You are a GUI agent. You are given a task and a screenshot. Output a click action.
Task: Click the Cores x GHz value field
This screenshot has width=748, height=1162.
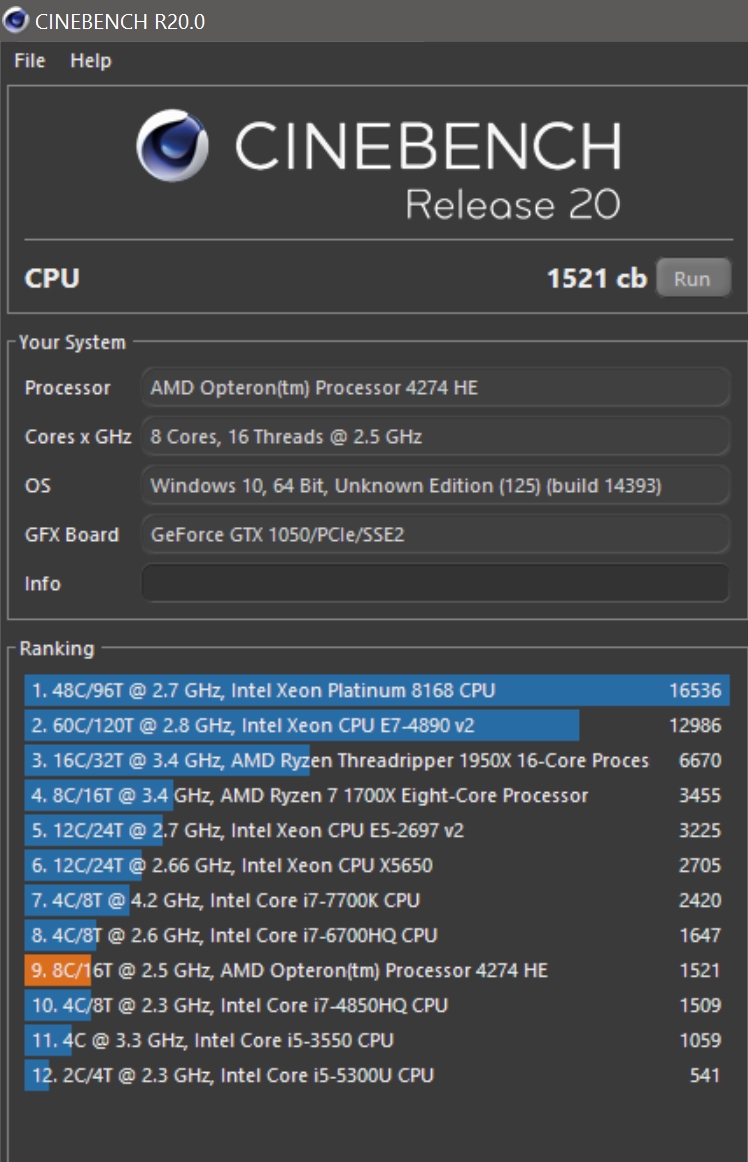click(x=435, y=437)
